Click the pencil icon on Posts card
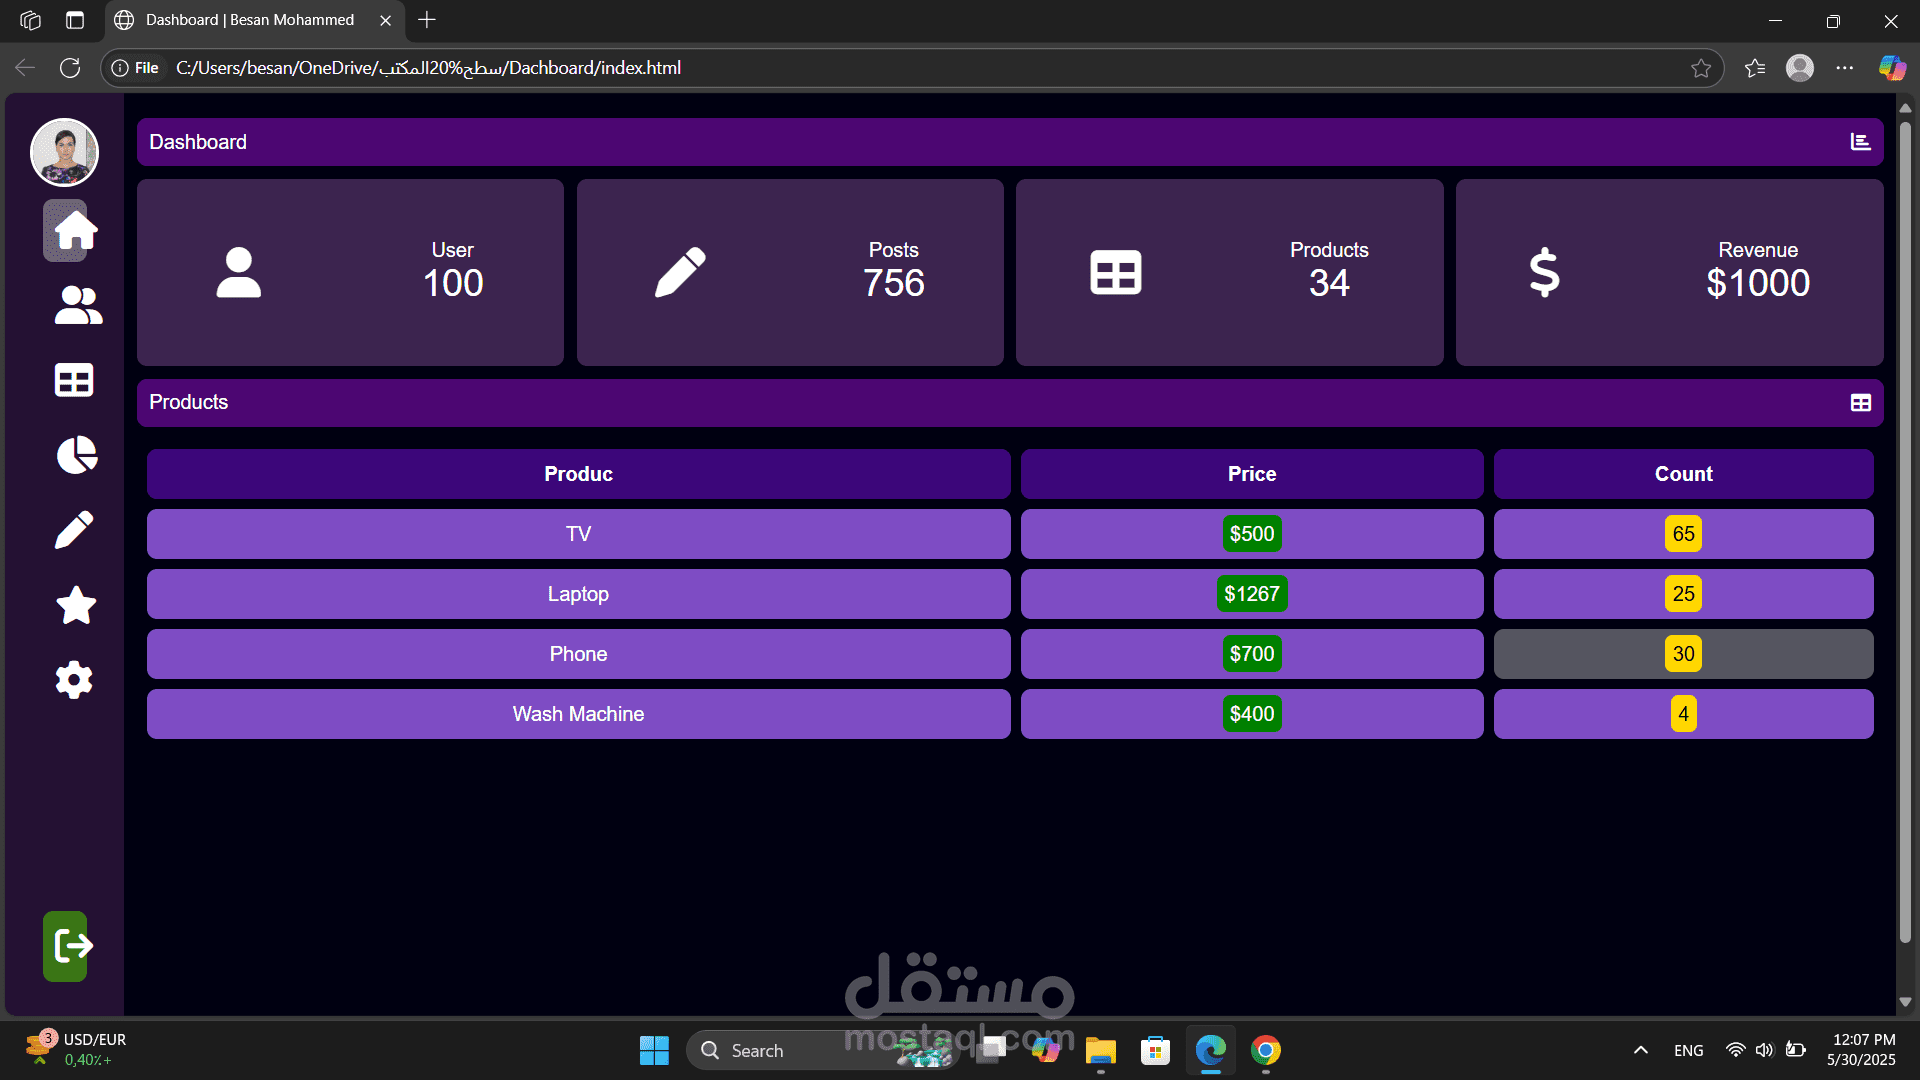 680,272
